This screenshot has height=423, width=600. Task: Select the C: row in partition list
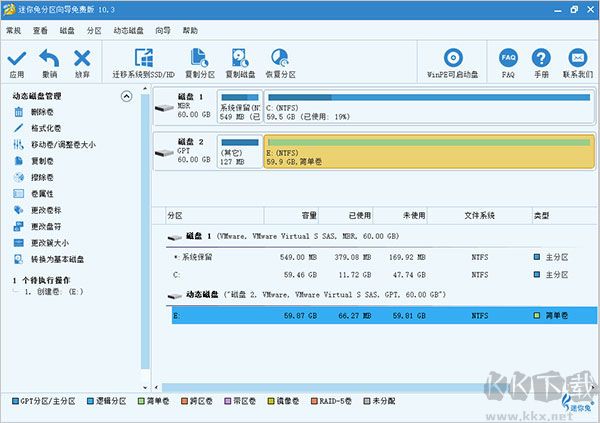382,275
